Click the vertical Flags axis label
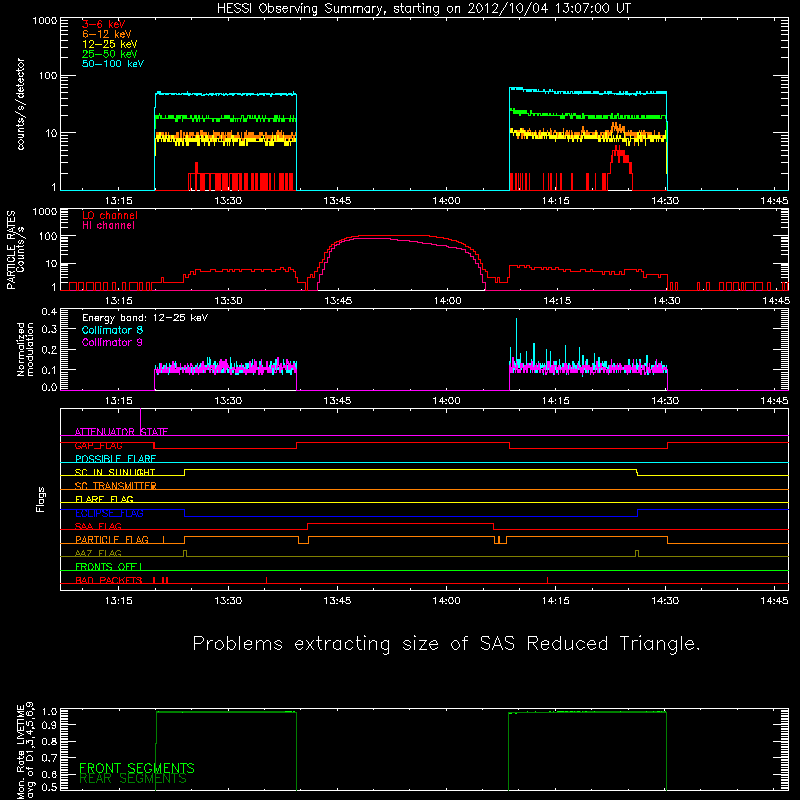This screenshot has width=800, height=800. pos(40,499)
